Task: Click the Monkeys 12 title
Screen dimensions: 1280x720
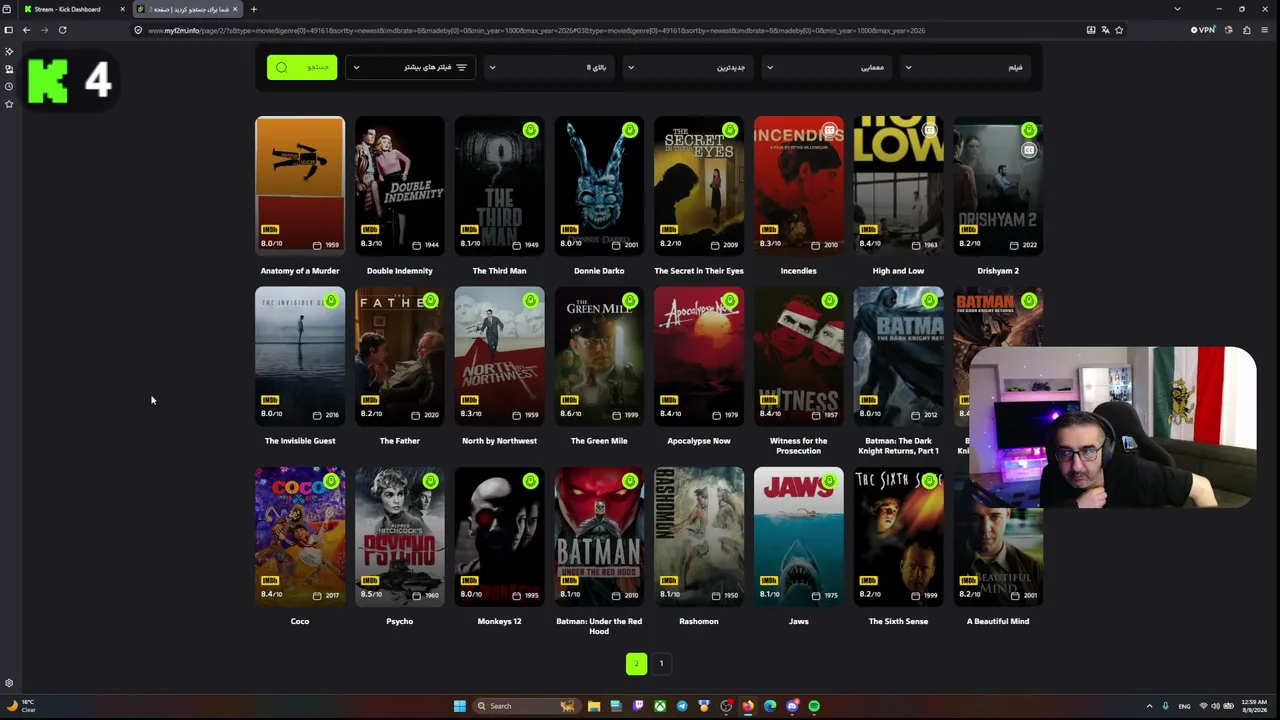Action: (499, 621)
